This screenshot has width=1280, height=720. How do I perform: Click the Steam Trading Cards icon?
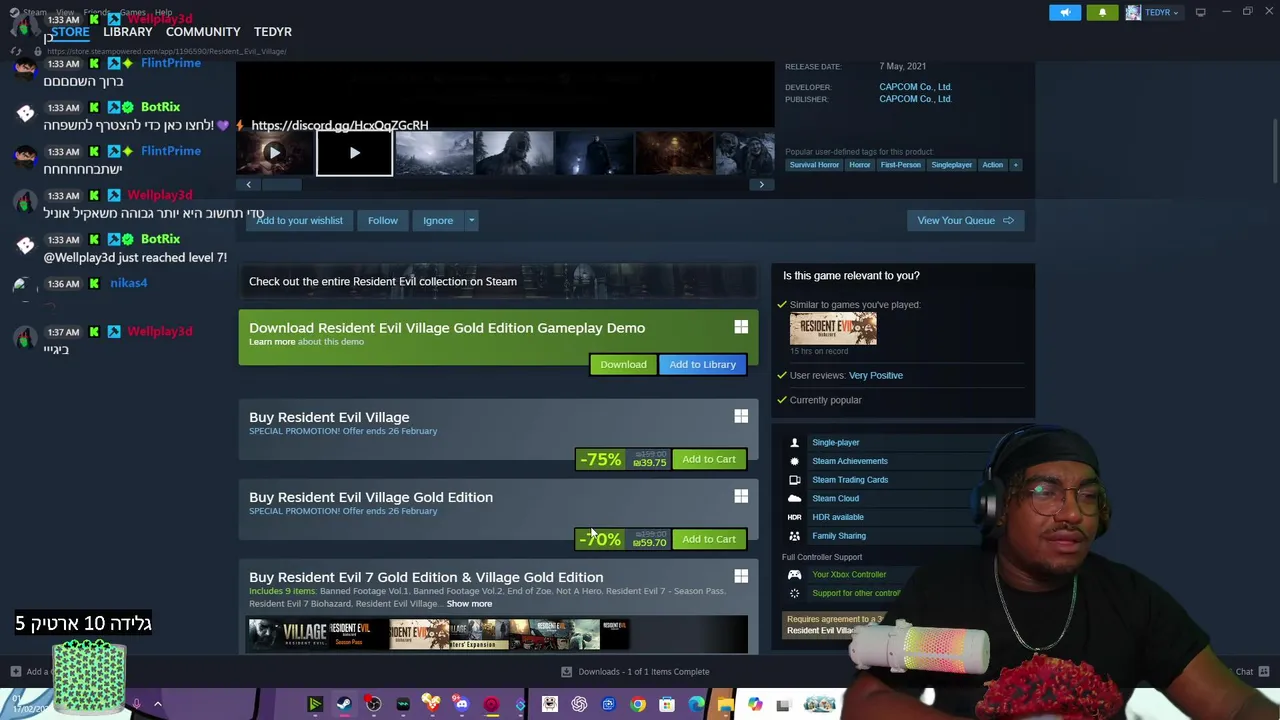point(795,480)
